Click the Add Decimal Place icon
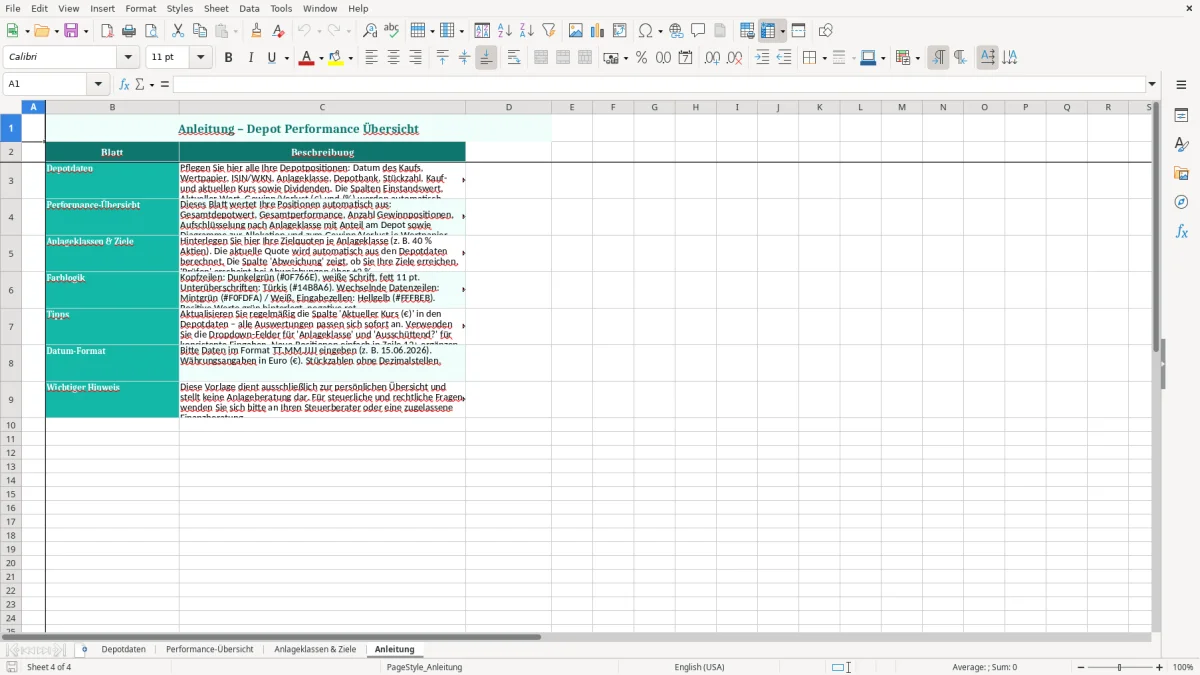 coord(713,58)
